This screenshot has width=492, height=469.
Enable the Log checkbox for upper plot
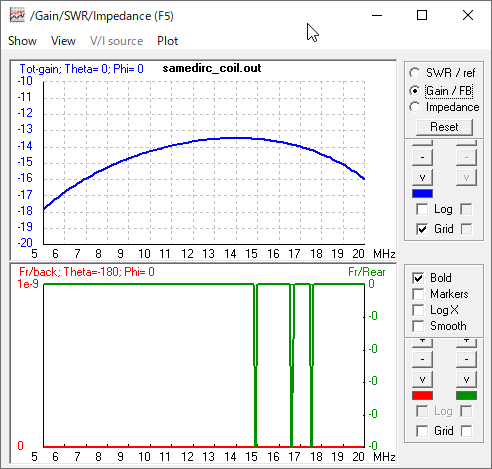click(x=422, y=209)
